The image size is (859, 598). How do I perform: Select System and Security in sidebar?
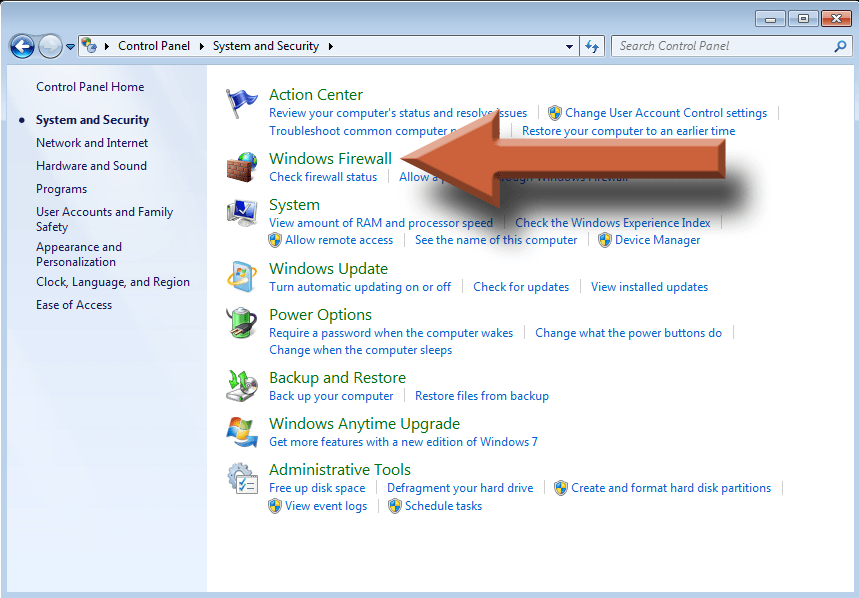tap(93, 120)
